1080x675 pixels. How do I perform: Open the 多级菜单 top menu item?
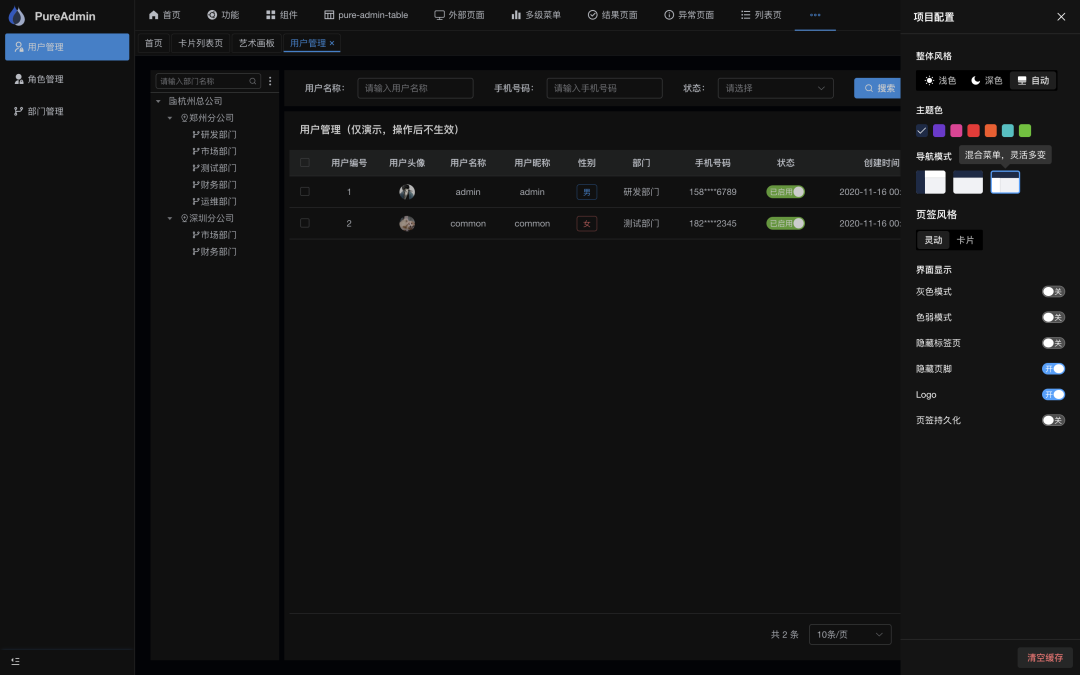click(535, 15)
